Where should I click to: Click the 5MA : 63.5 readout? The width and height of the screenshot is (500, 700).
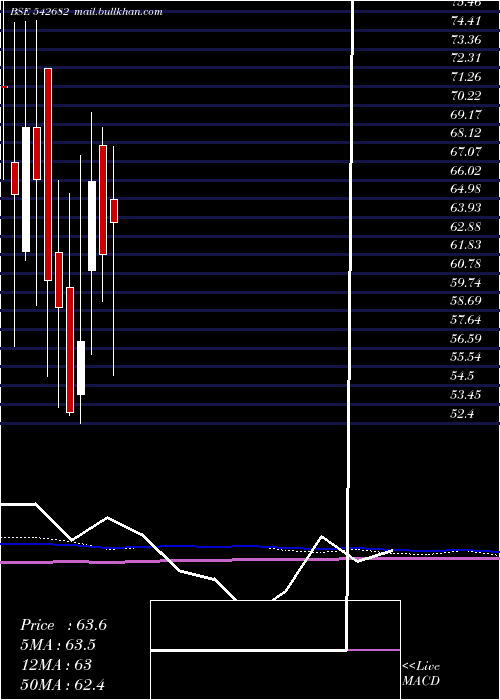(58, 645)
